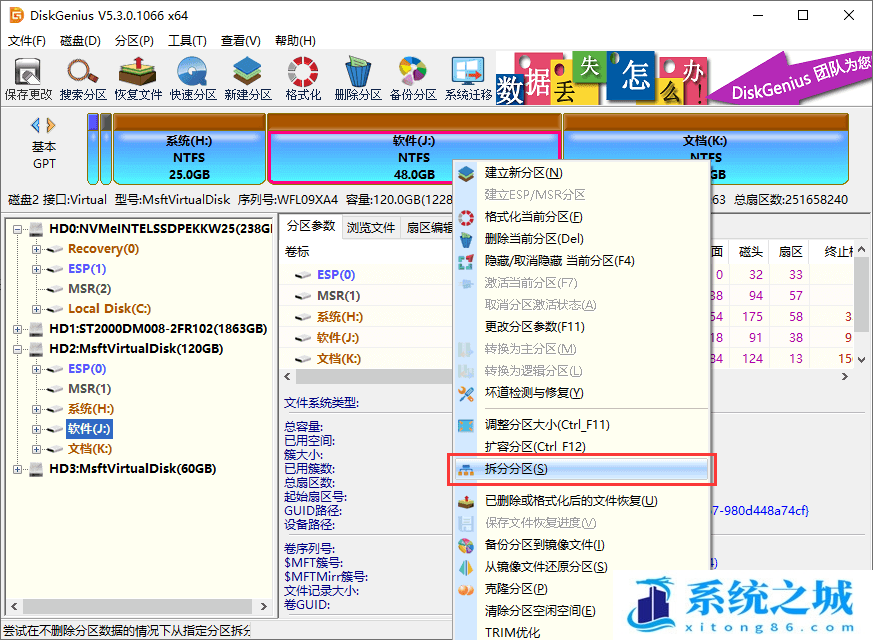Collapse the HD0 NVMe disk tree node
This screenshot has width=873, height=640.
(19, 229)
